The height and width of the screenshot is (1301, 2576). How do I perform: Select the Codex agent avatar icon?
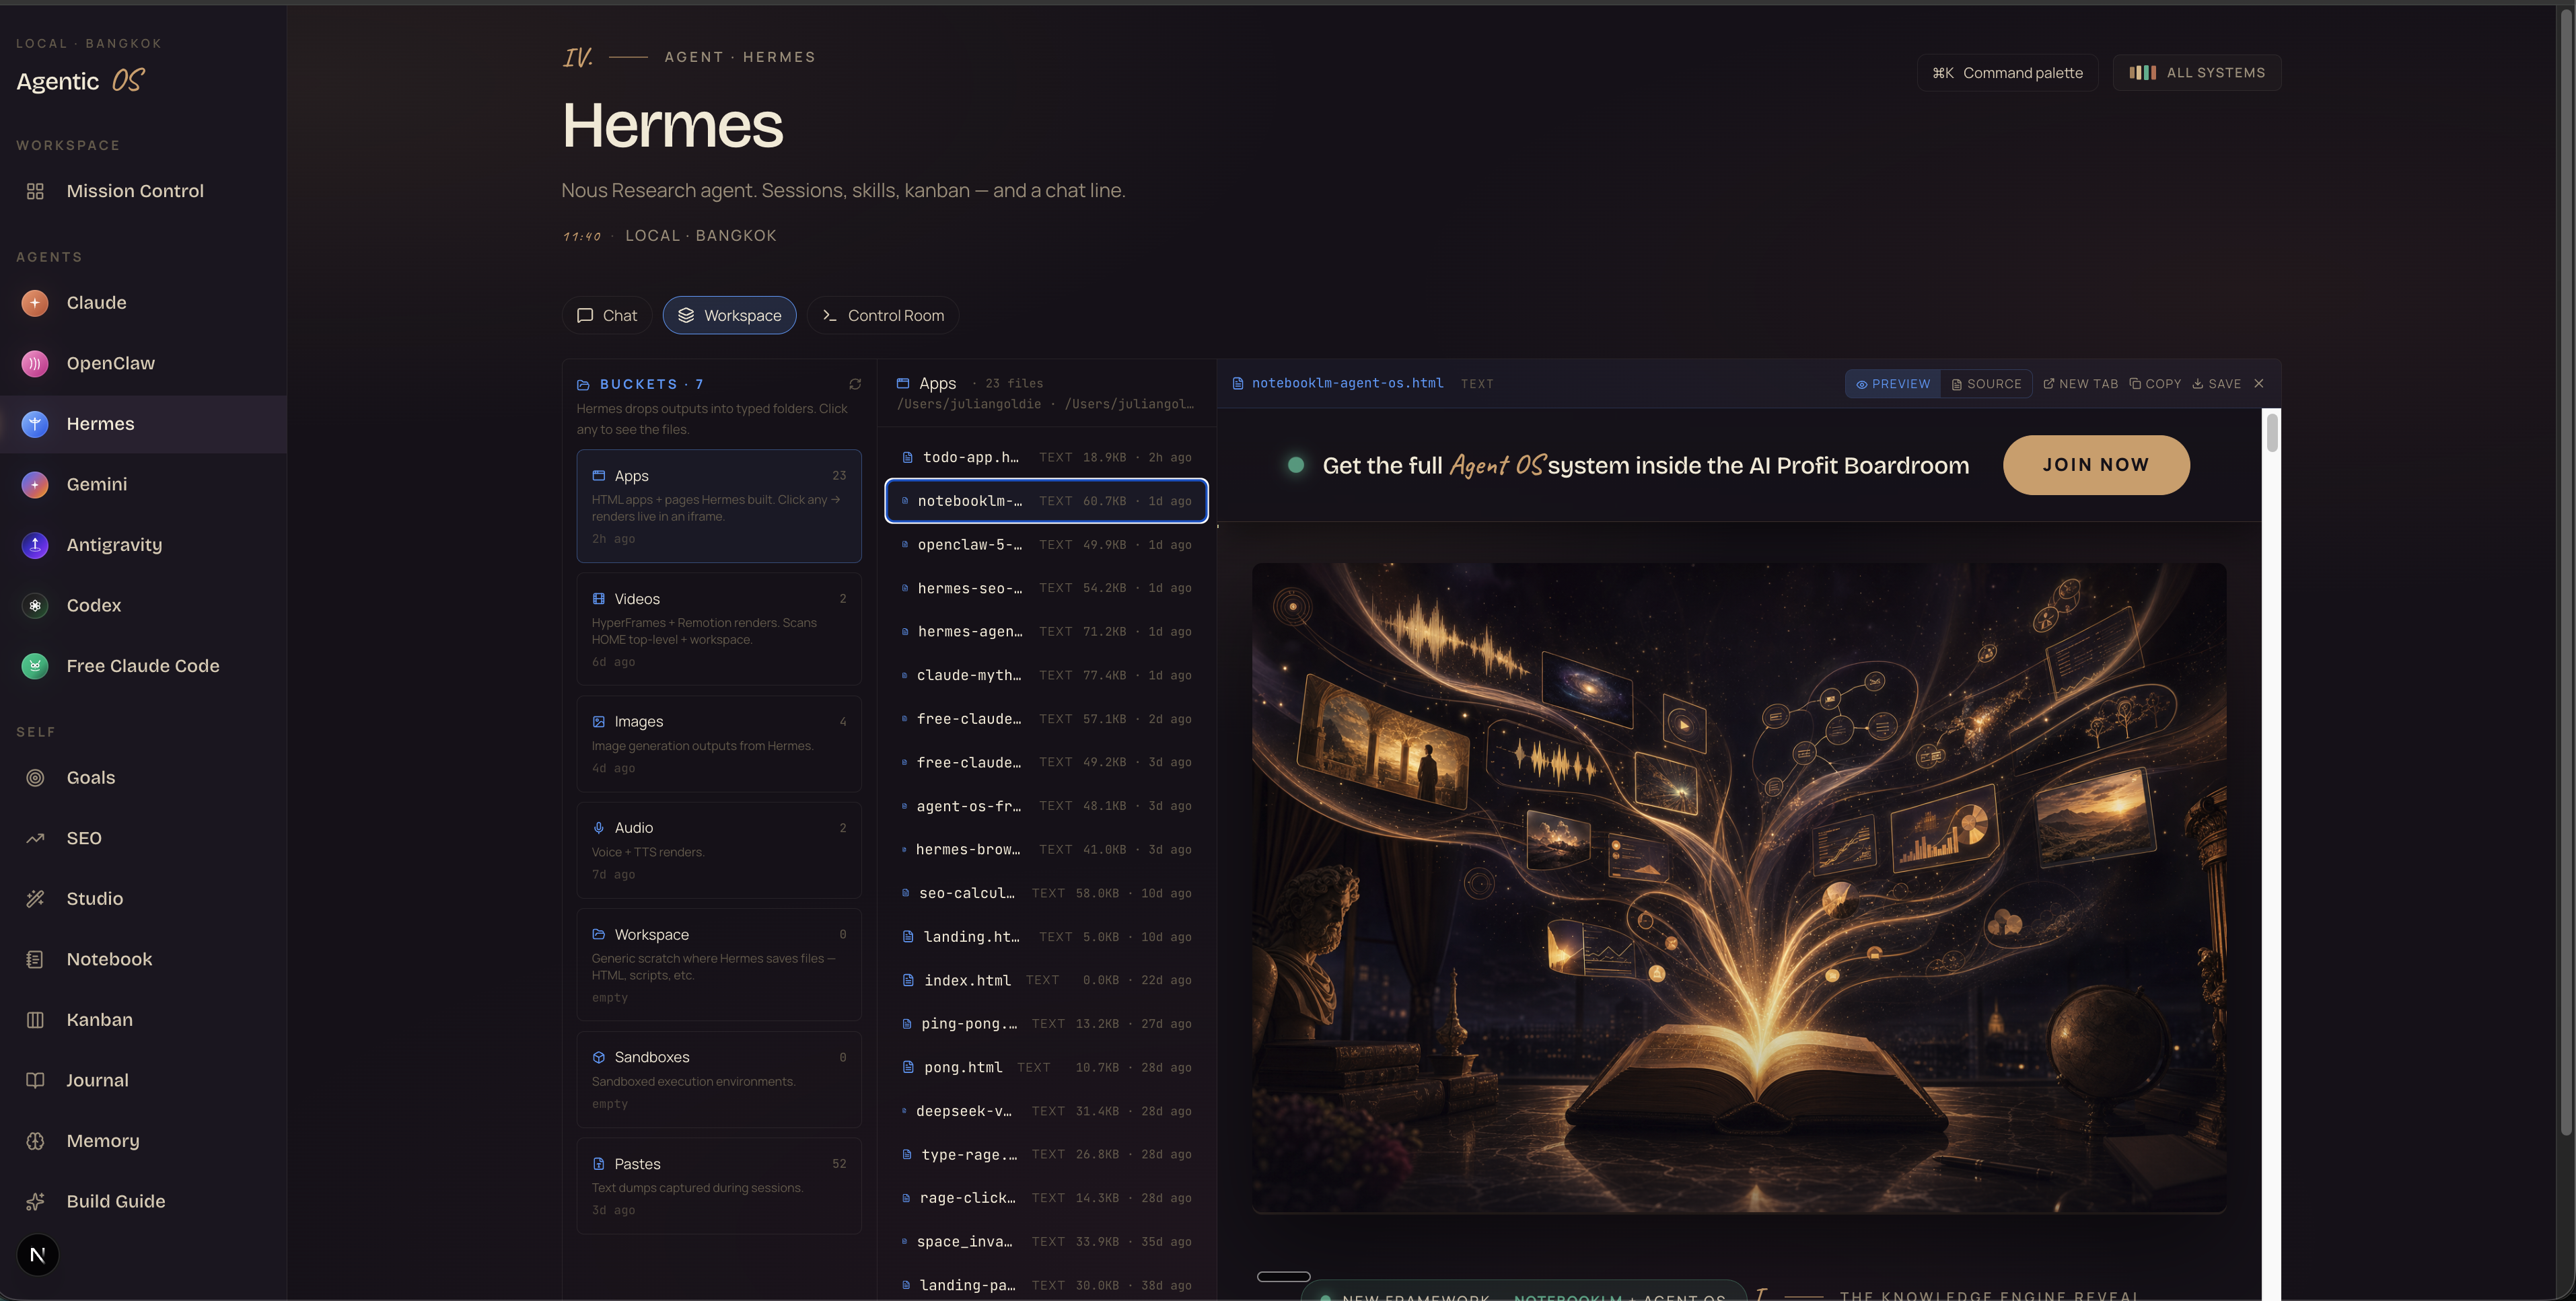coord(35,605)
